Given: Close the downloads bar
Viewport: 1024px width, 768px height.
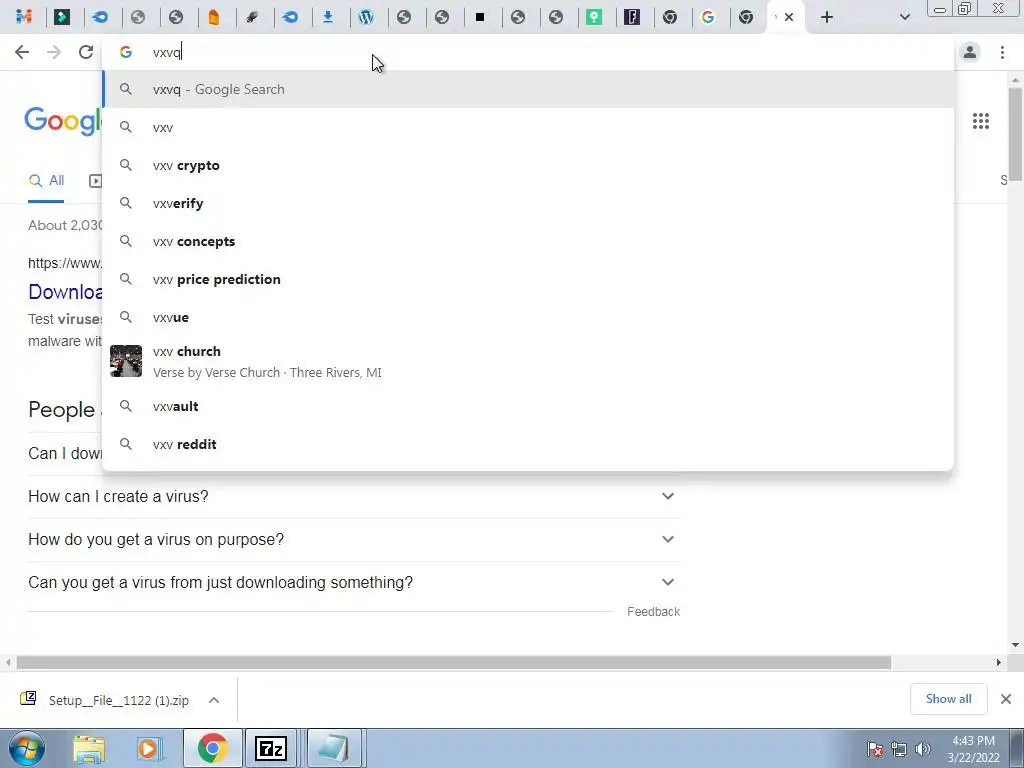Looking at the screenshot, I should tap(1006, 699).
